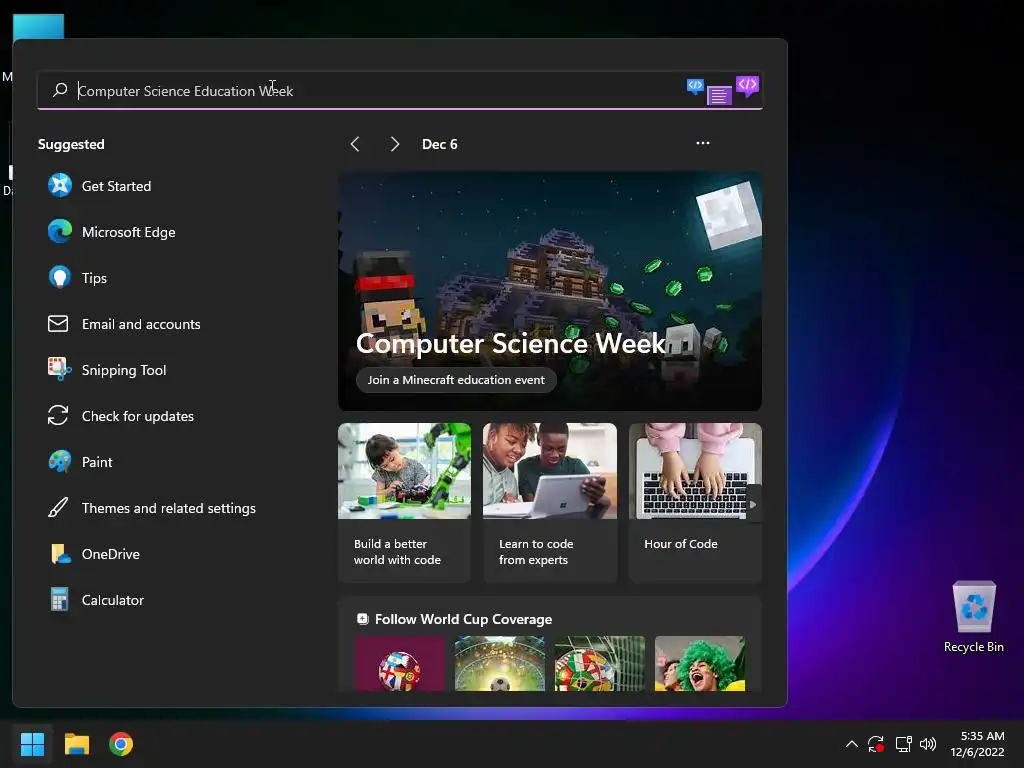Click the Suggested heading

click(x=71, y=144)
